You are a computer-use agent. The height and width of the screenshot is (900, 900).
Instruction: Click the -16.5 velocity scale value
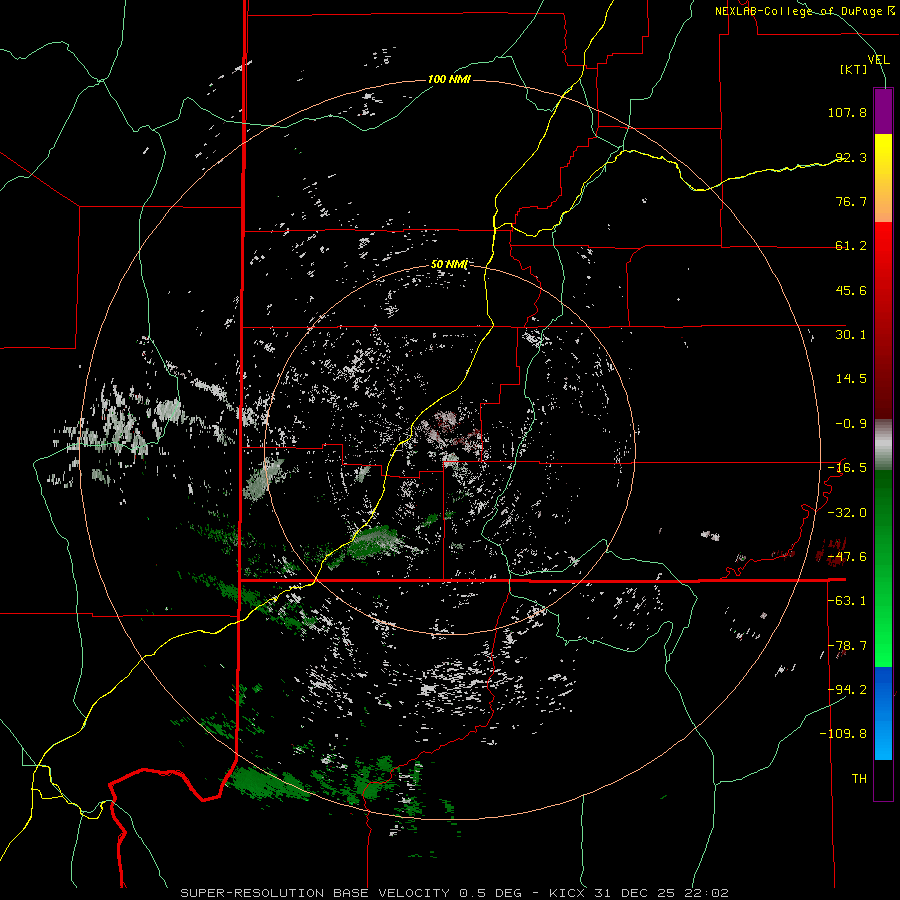tap(847, 468)
